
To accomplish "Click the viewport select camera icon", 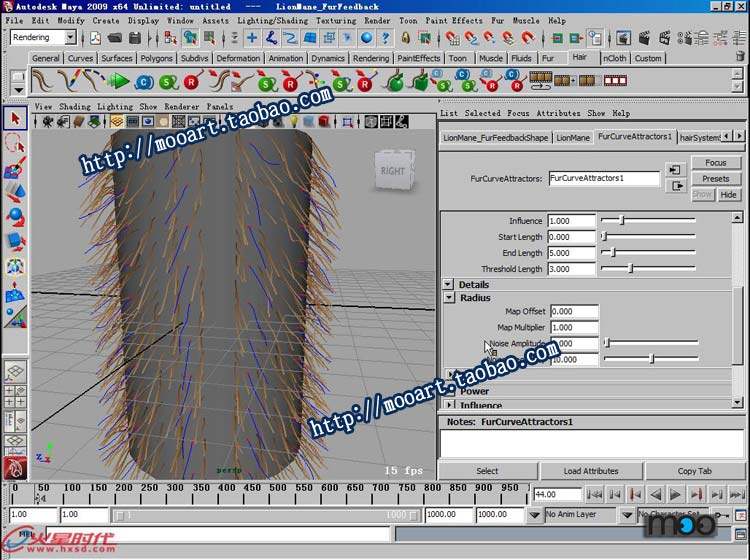I will point(48,122).
